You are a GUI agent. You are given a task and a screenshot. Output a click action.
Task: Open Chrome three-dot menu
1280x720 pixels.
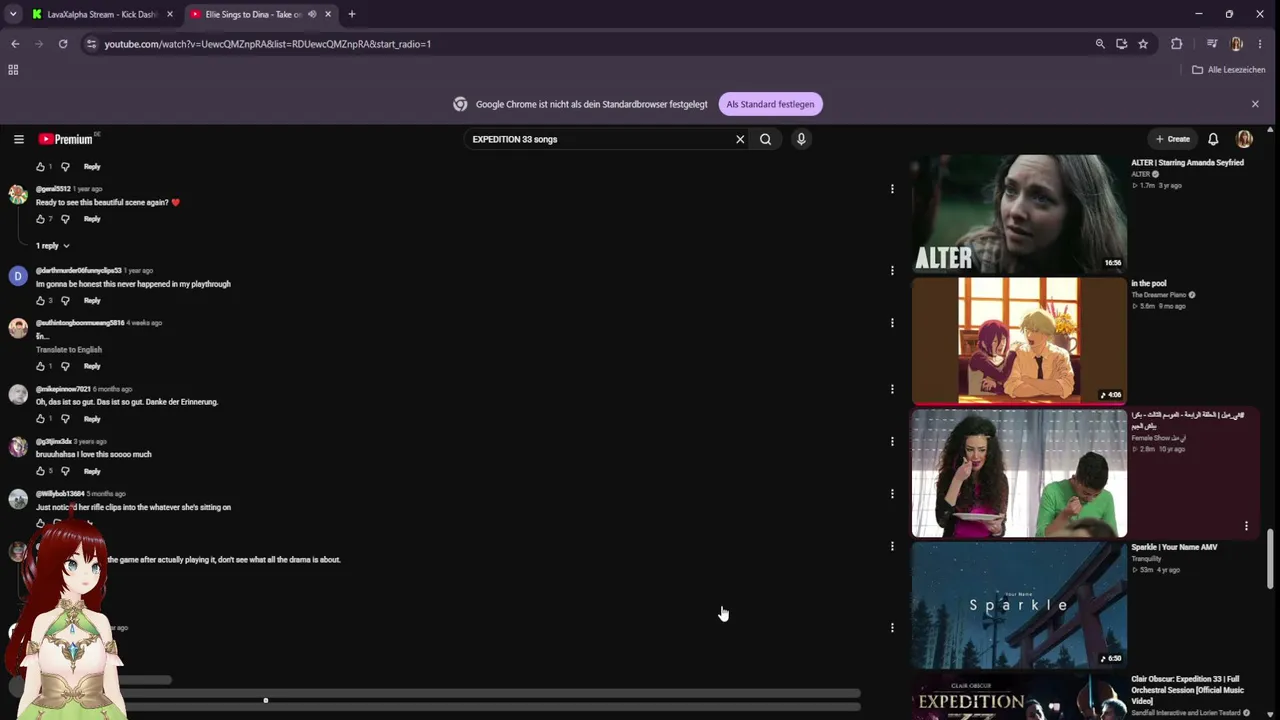1261,44
